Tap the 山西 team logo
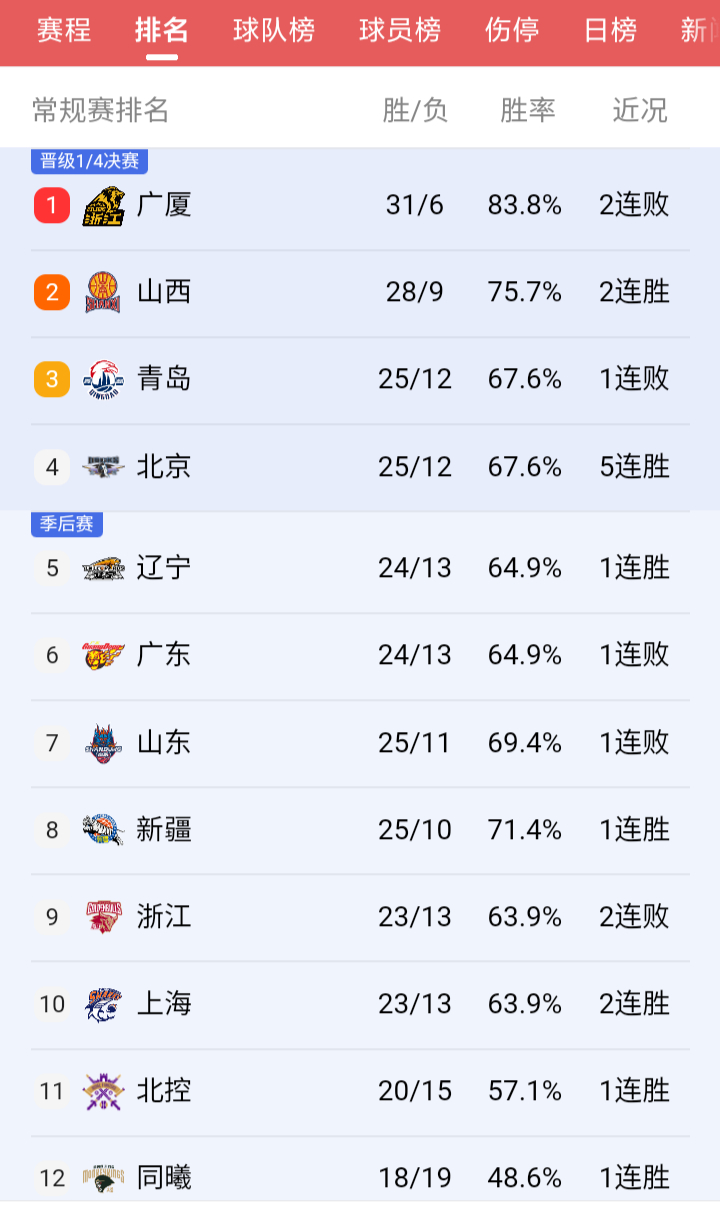The height and width of the screenshot is (1205, 720). pyautogui.click(x=104, y=293)
